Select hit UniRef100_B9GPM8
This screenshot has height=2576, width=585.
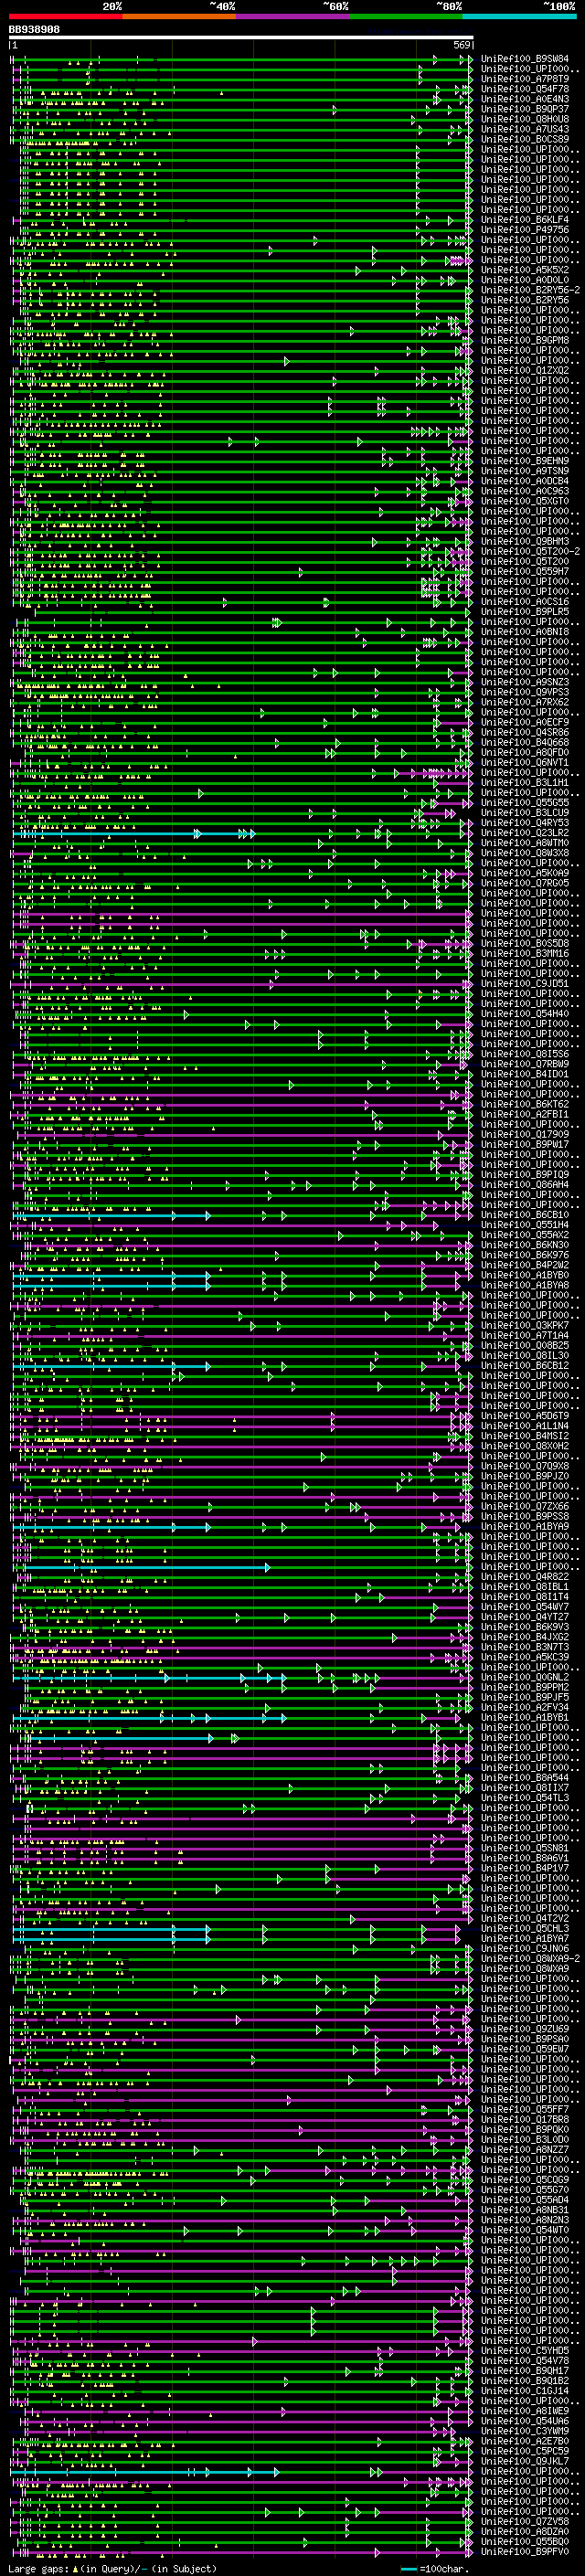coord(524,340)
